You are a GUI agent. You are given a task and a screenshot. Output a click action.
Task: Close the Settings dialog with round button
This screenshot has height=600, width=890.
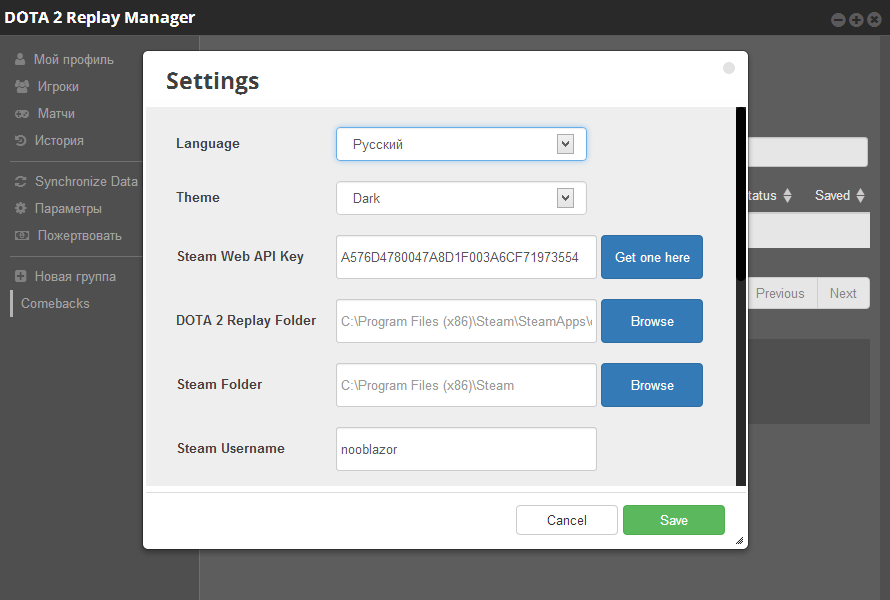(x=729, y=68)
